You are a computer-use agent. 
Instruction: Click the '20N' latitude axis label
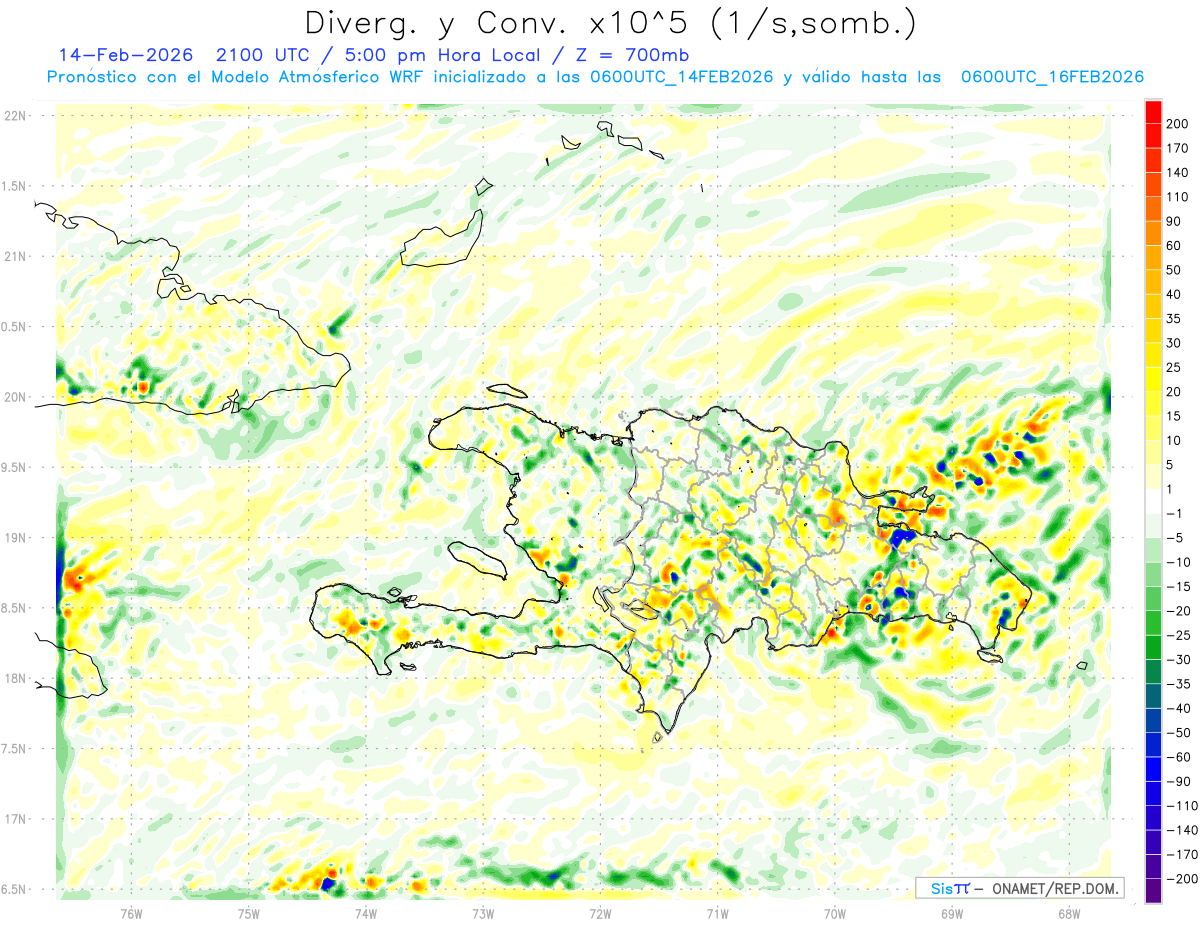tap(15, 397)
